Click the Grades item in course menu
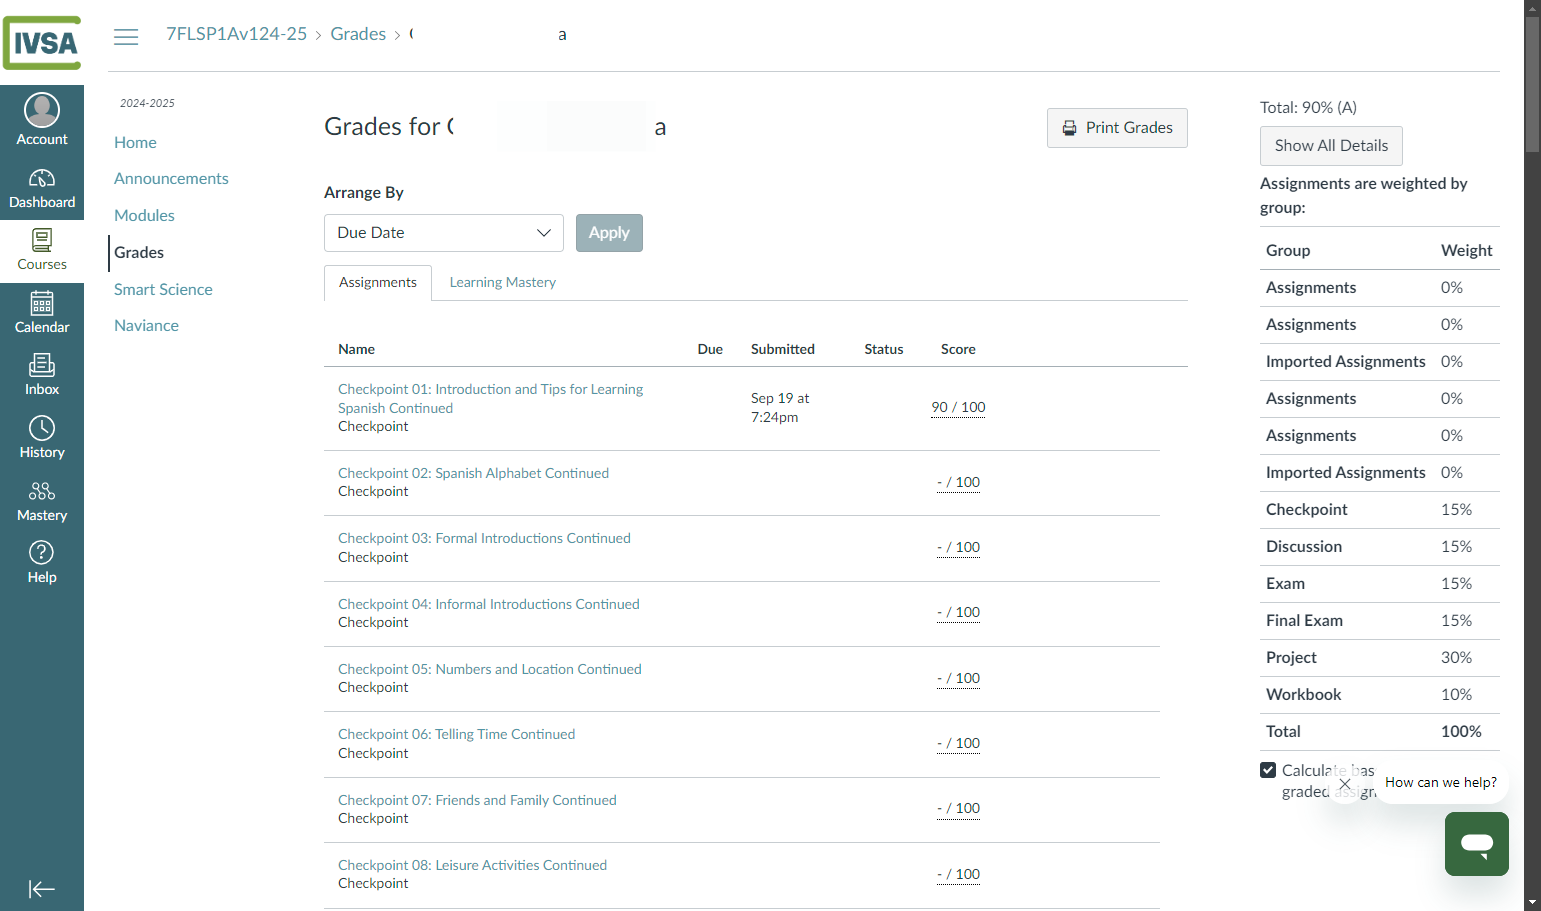 139,253
